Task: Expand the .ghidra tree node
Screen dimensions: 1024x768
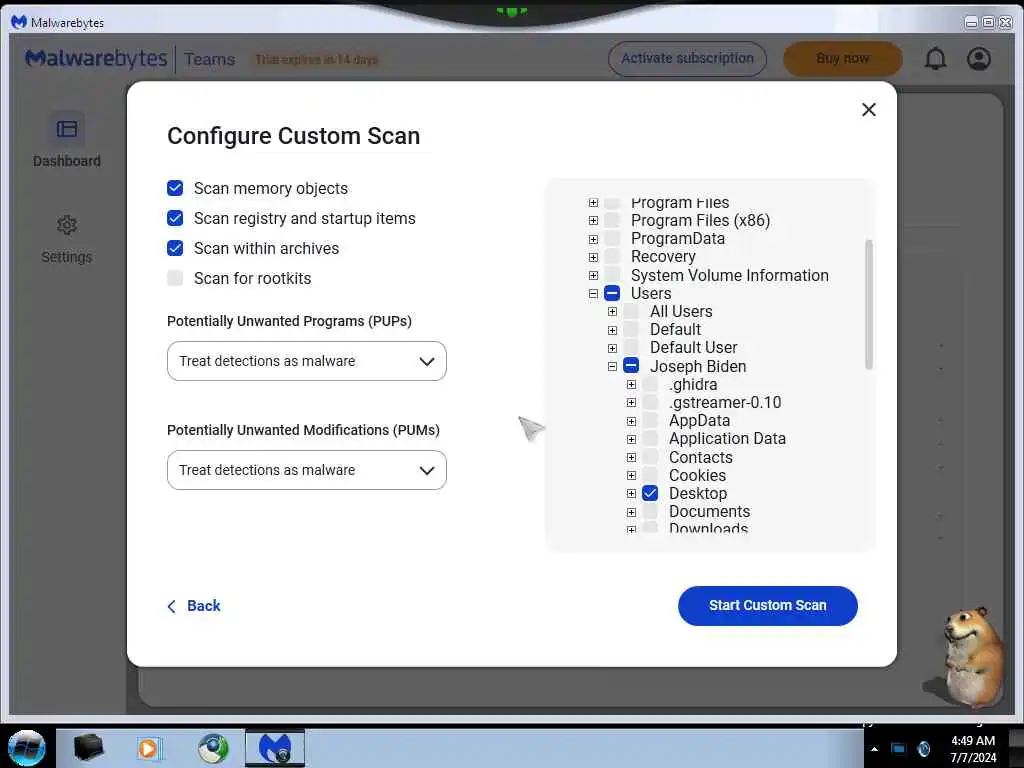Action: pyautogui.click(x=631, y=385)
